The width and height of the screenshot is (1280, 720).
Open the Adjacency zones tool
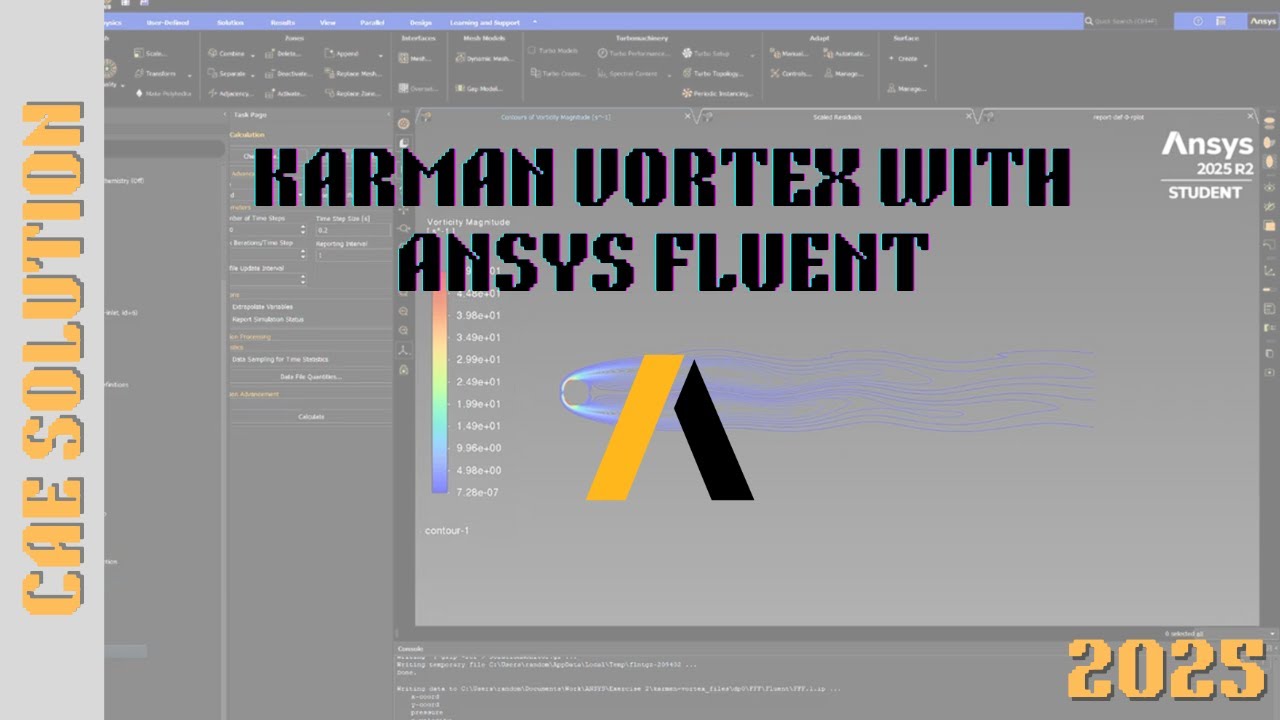pos(230,93)
